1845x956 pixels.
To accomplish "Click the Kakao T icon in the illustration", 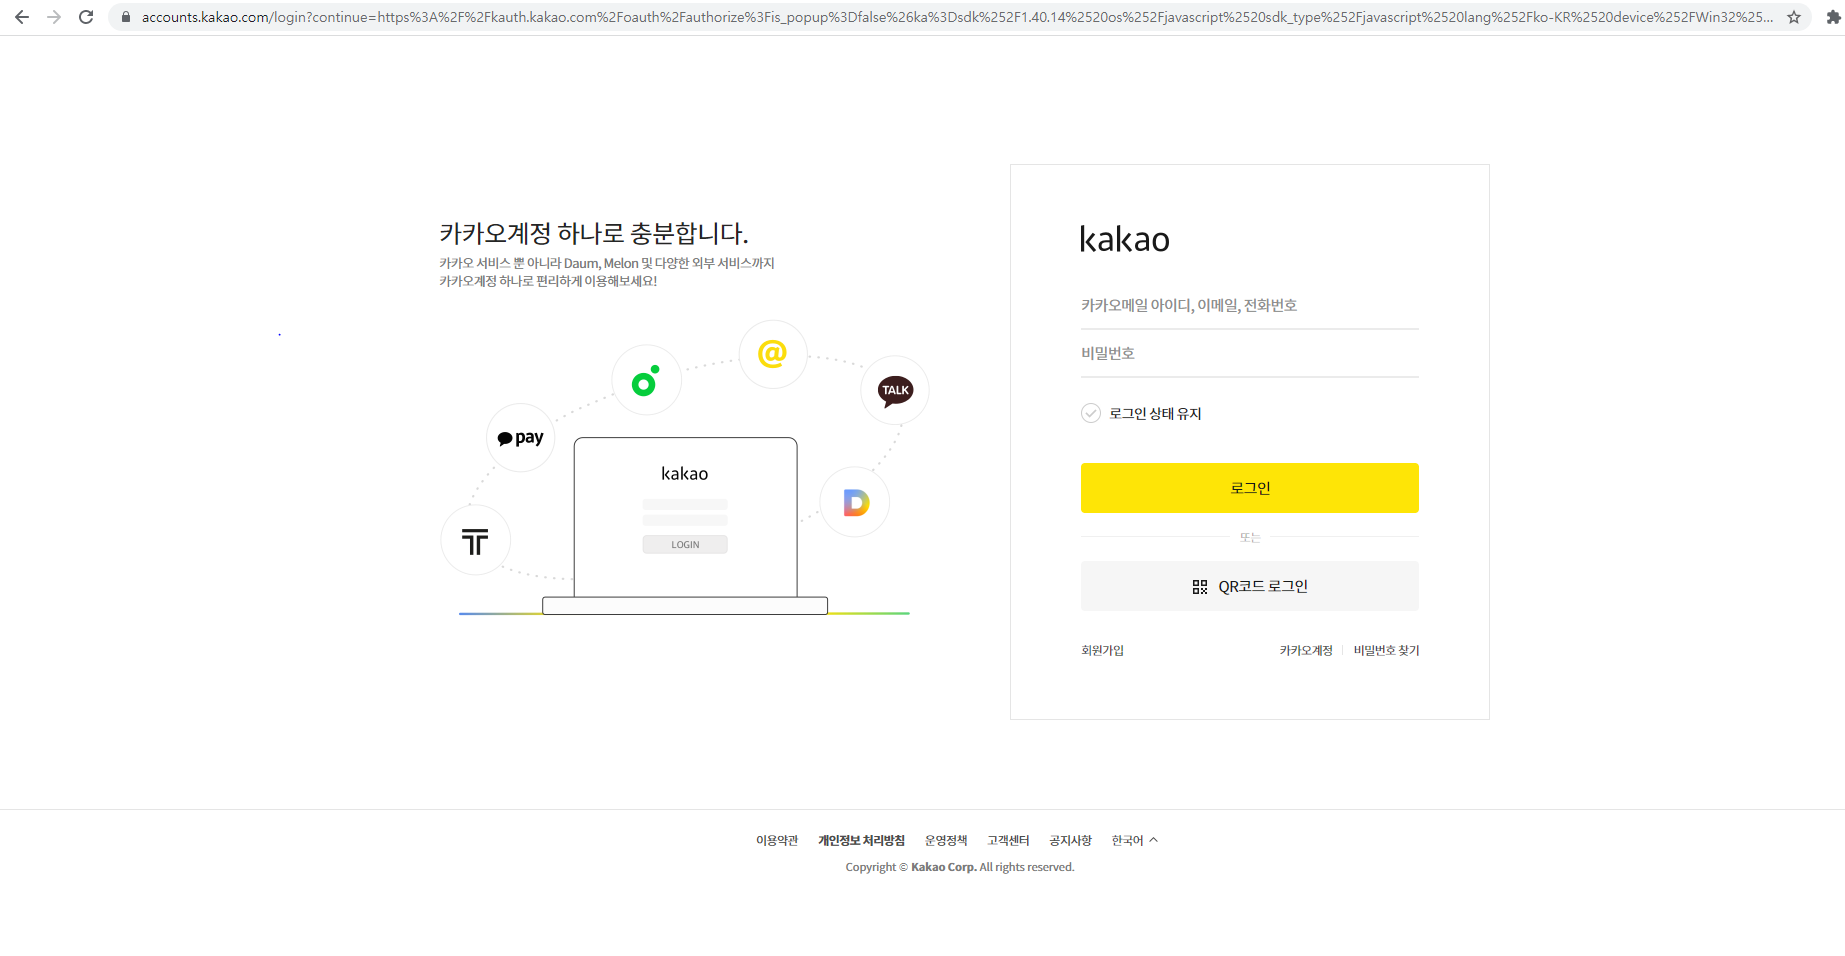I will 476,541.
